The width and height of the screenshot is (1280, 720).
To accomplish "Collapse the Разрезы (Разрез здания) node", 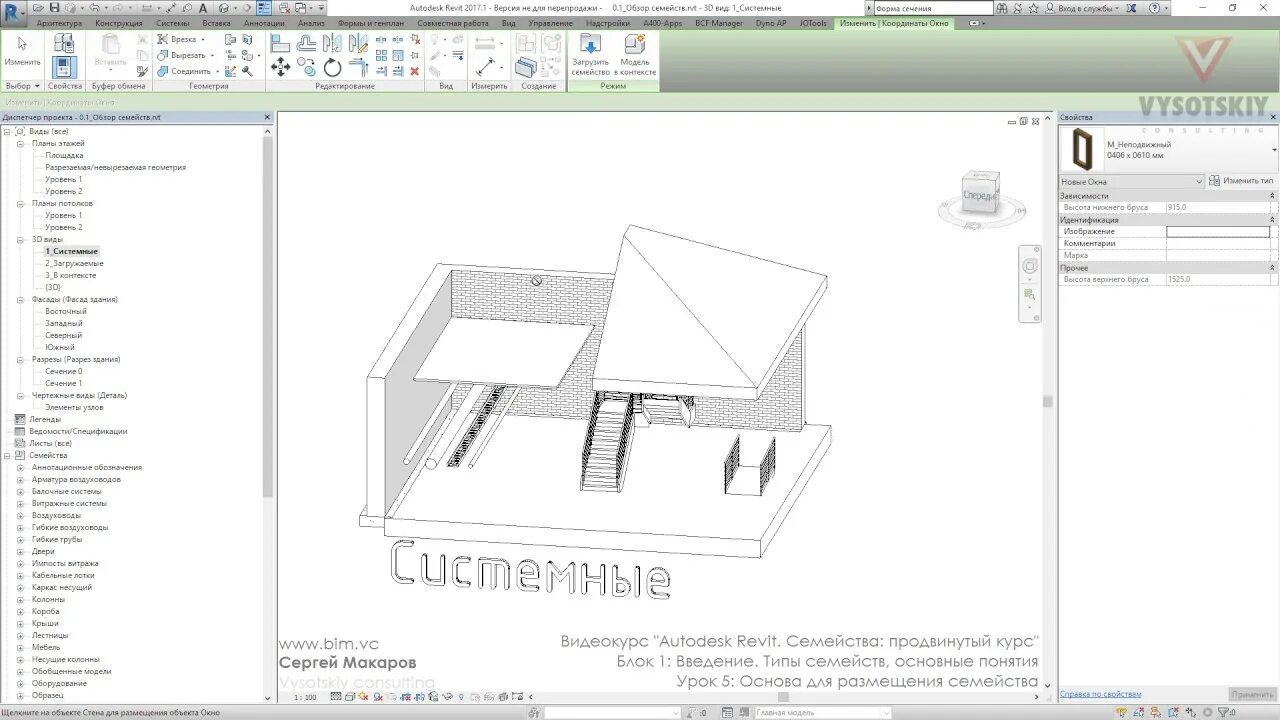I will click(20, 359).
